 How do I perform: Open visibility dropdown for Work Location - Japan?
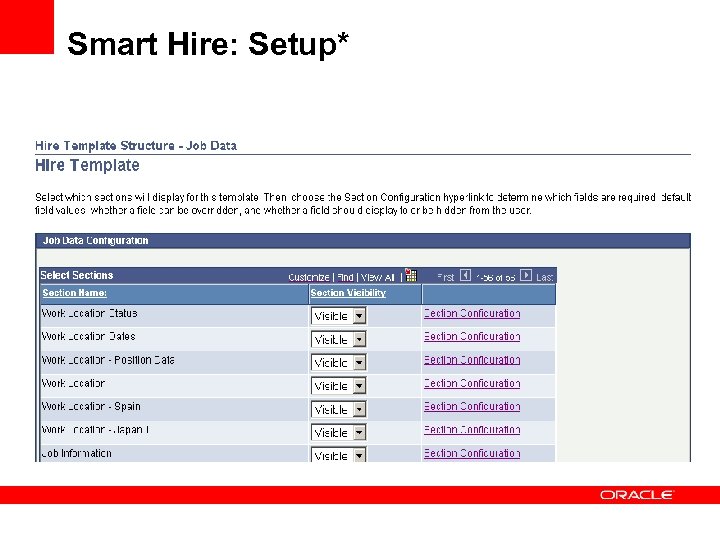[x=338, y=433]
